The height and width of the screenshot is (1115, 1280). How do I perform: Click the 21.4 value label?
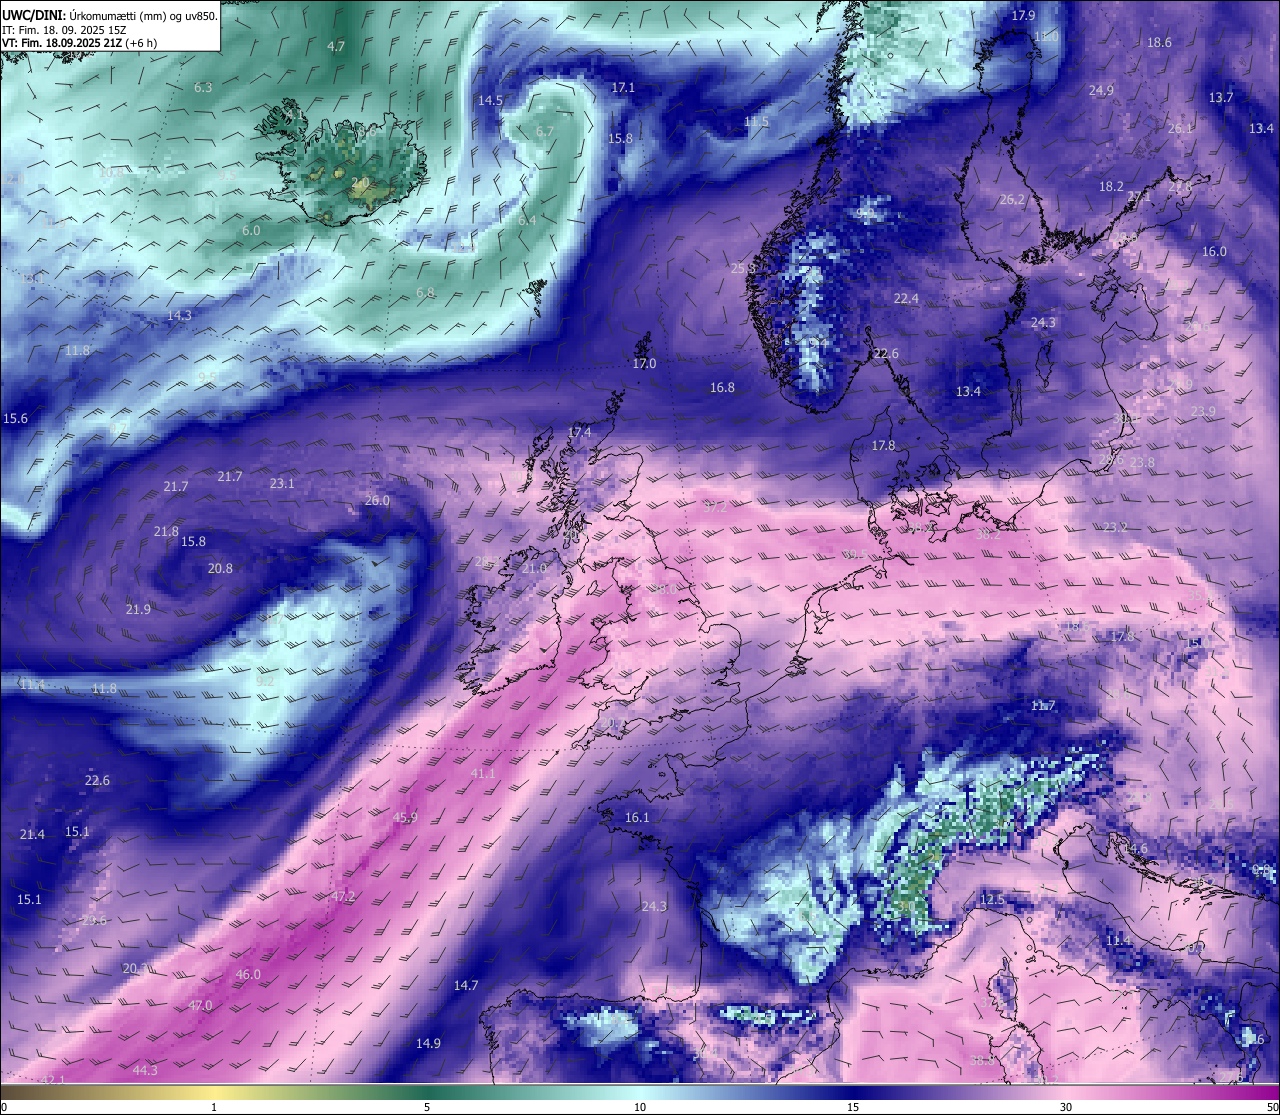[32, 835]
